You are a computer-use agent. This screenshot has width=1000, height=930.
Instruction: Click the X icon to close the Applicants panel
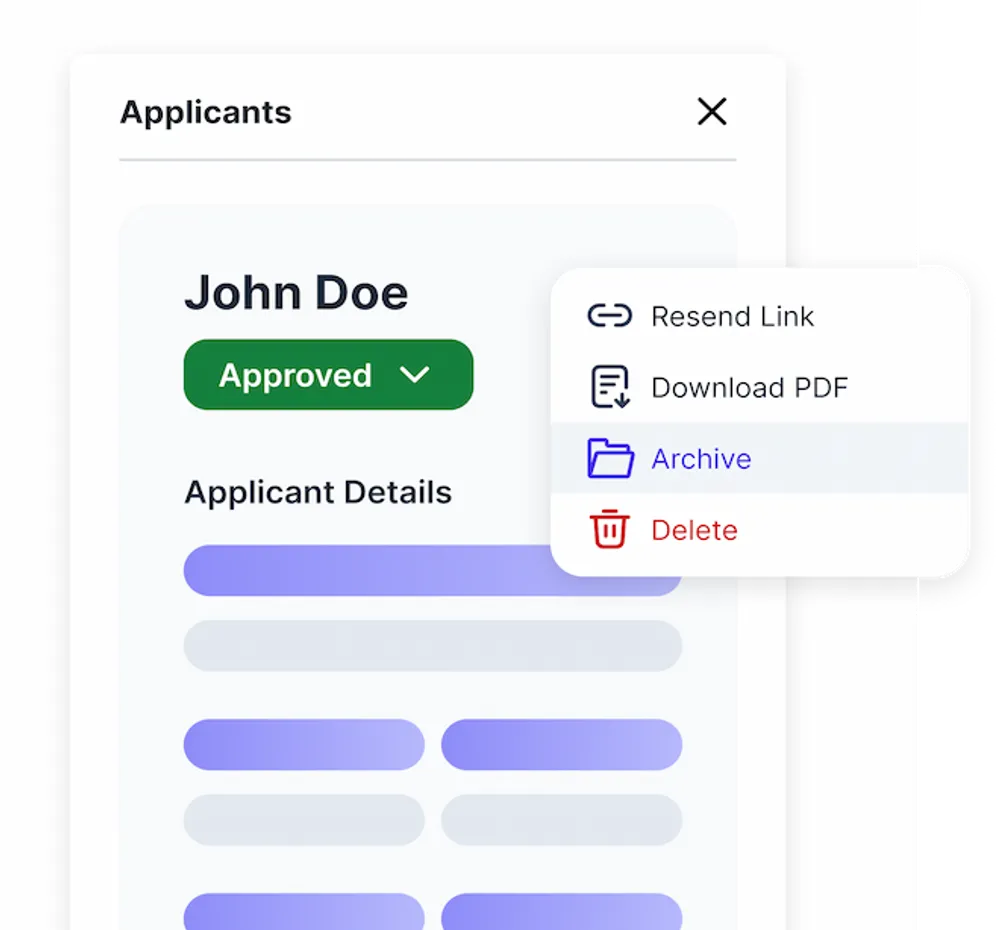coord(712,112)
